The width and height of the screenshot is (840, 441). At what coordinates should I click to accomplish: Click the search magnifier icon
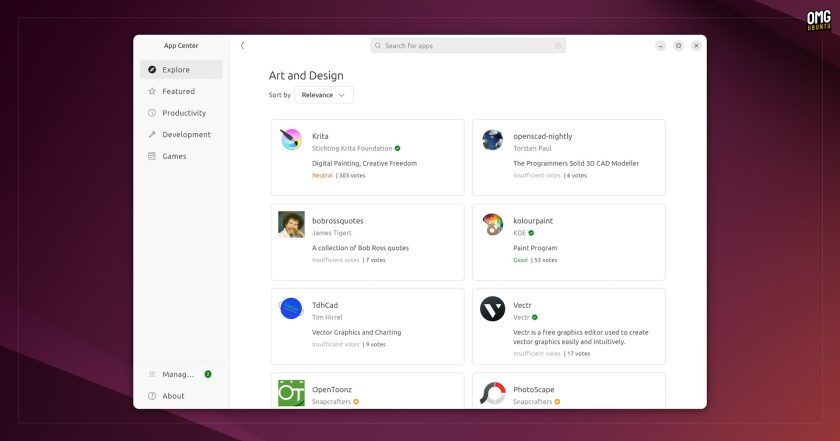378,46
